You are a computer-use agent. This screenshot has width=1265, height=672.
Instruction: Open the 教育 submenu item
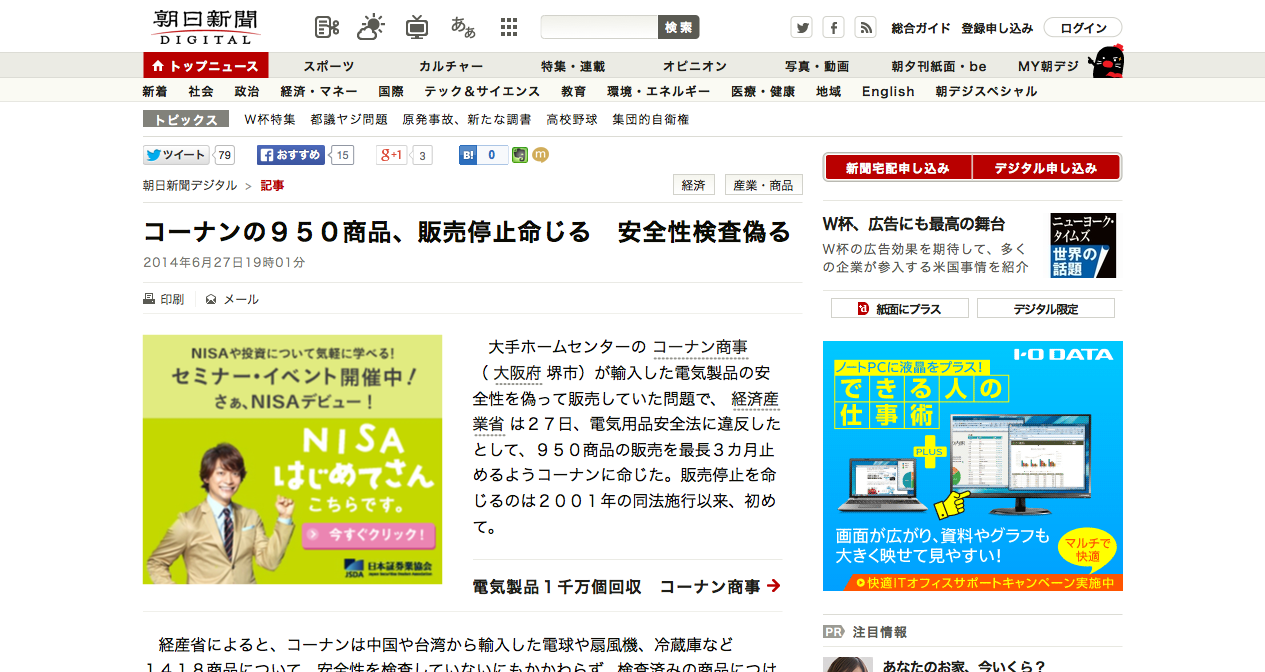point(574,91)
